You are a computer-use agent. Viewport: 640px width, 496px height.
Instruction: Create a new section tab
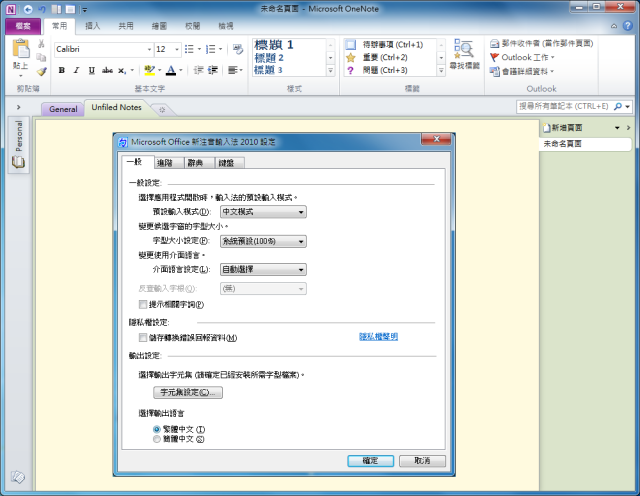pyautogui.click(x=162, y=109)
